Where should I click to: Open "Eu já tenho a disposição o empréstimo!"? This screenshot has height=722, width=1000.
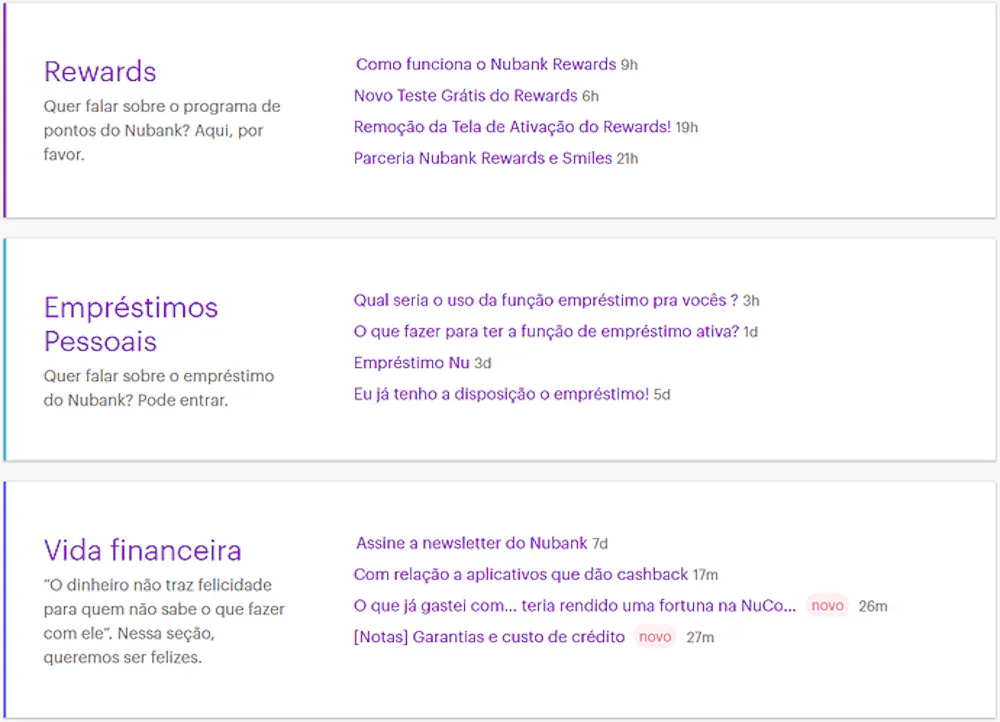coord(501,394)
